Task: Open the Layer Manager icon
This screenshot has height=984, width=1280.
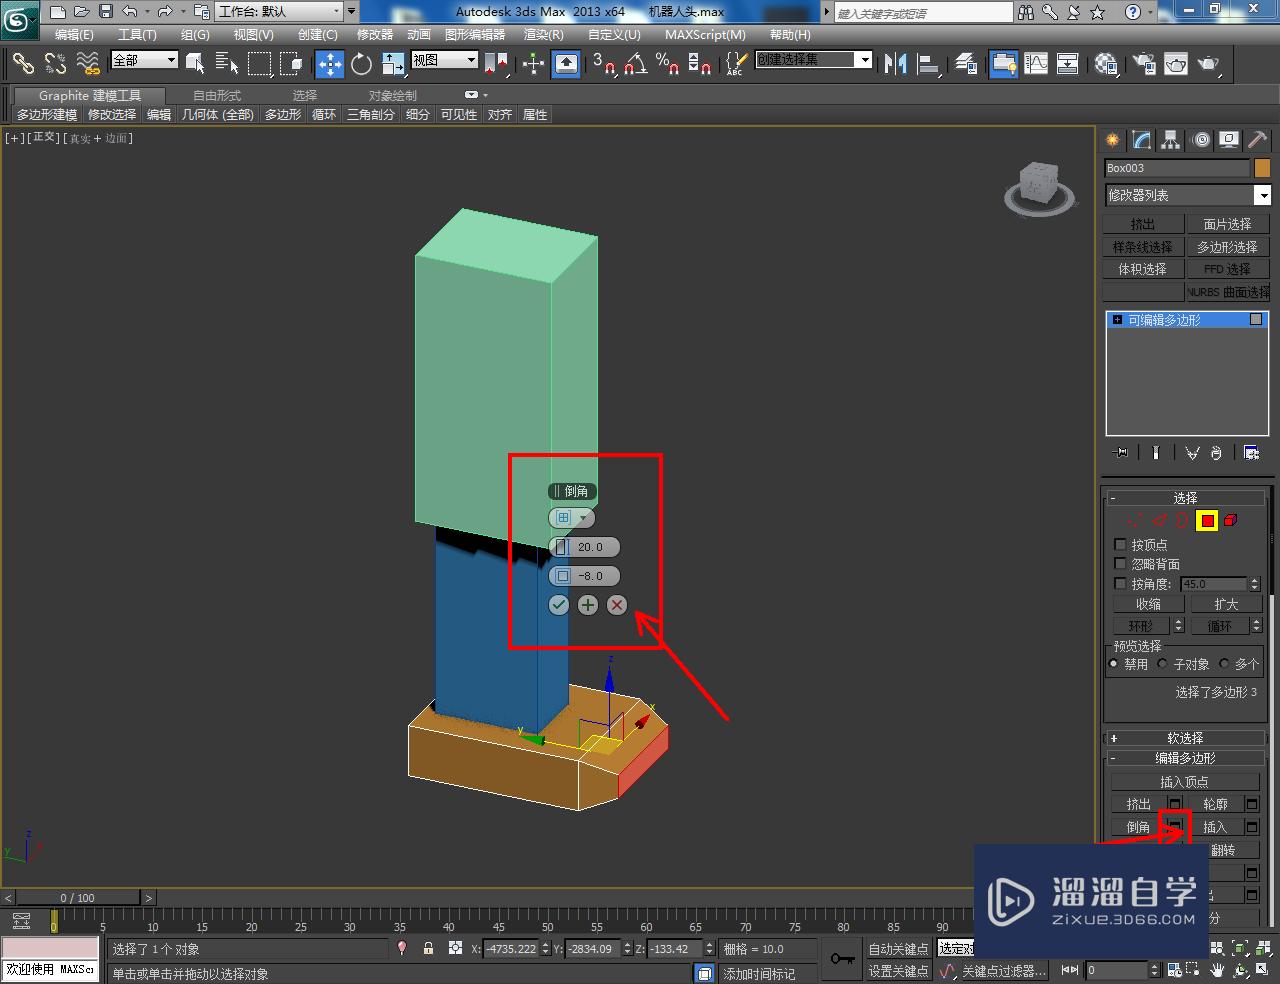Action: pos(966,64)
